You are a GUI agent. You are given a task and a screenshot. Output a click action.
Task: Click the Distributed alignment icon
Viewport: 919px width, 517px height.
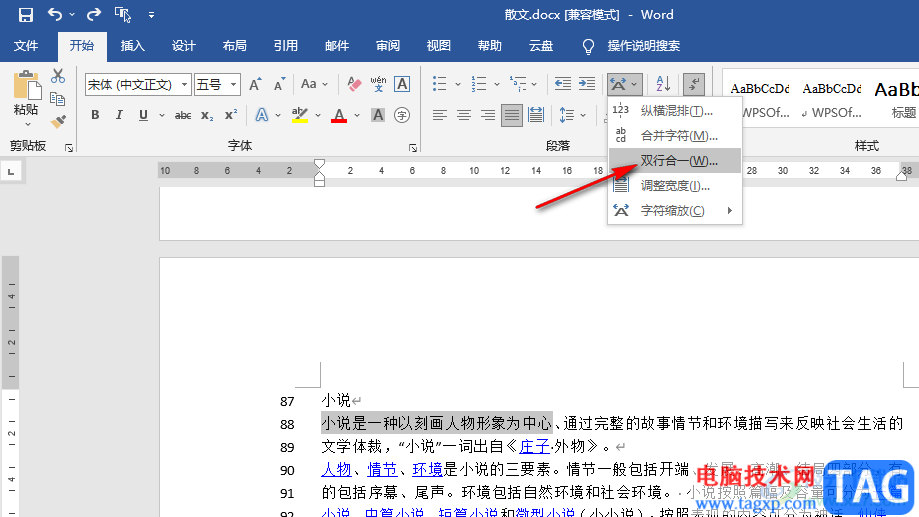[536, 115]
